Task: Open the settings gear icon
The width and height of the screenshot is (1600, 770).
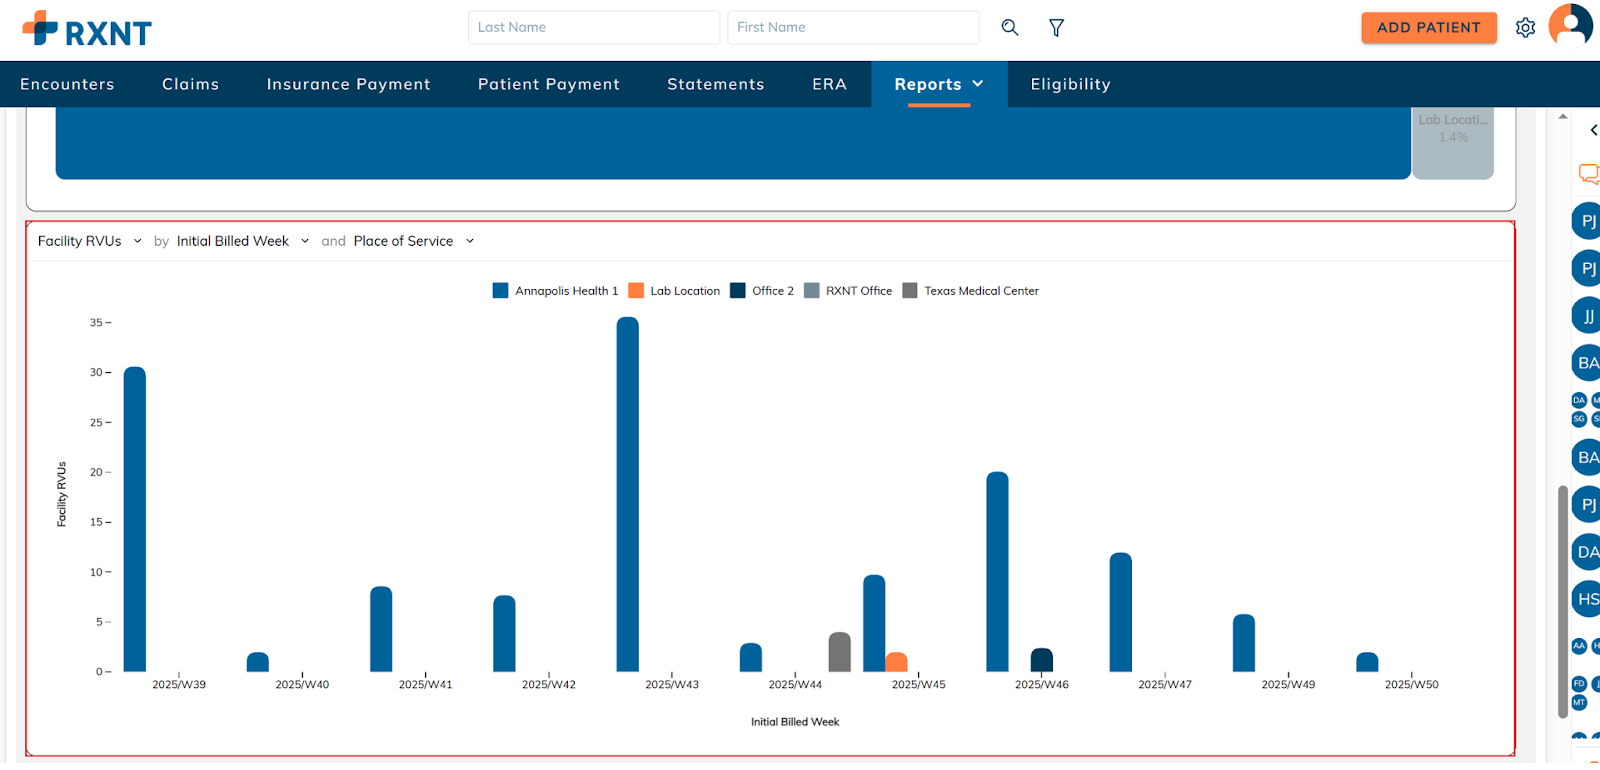Action: tap(1525, 28)
